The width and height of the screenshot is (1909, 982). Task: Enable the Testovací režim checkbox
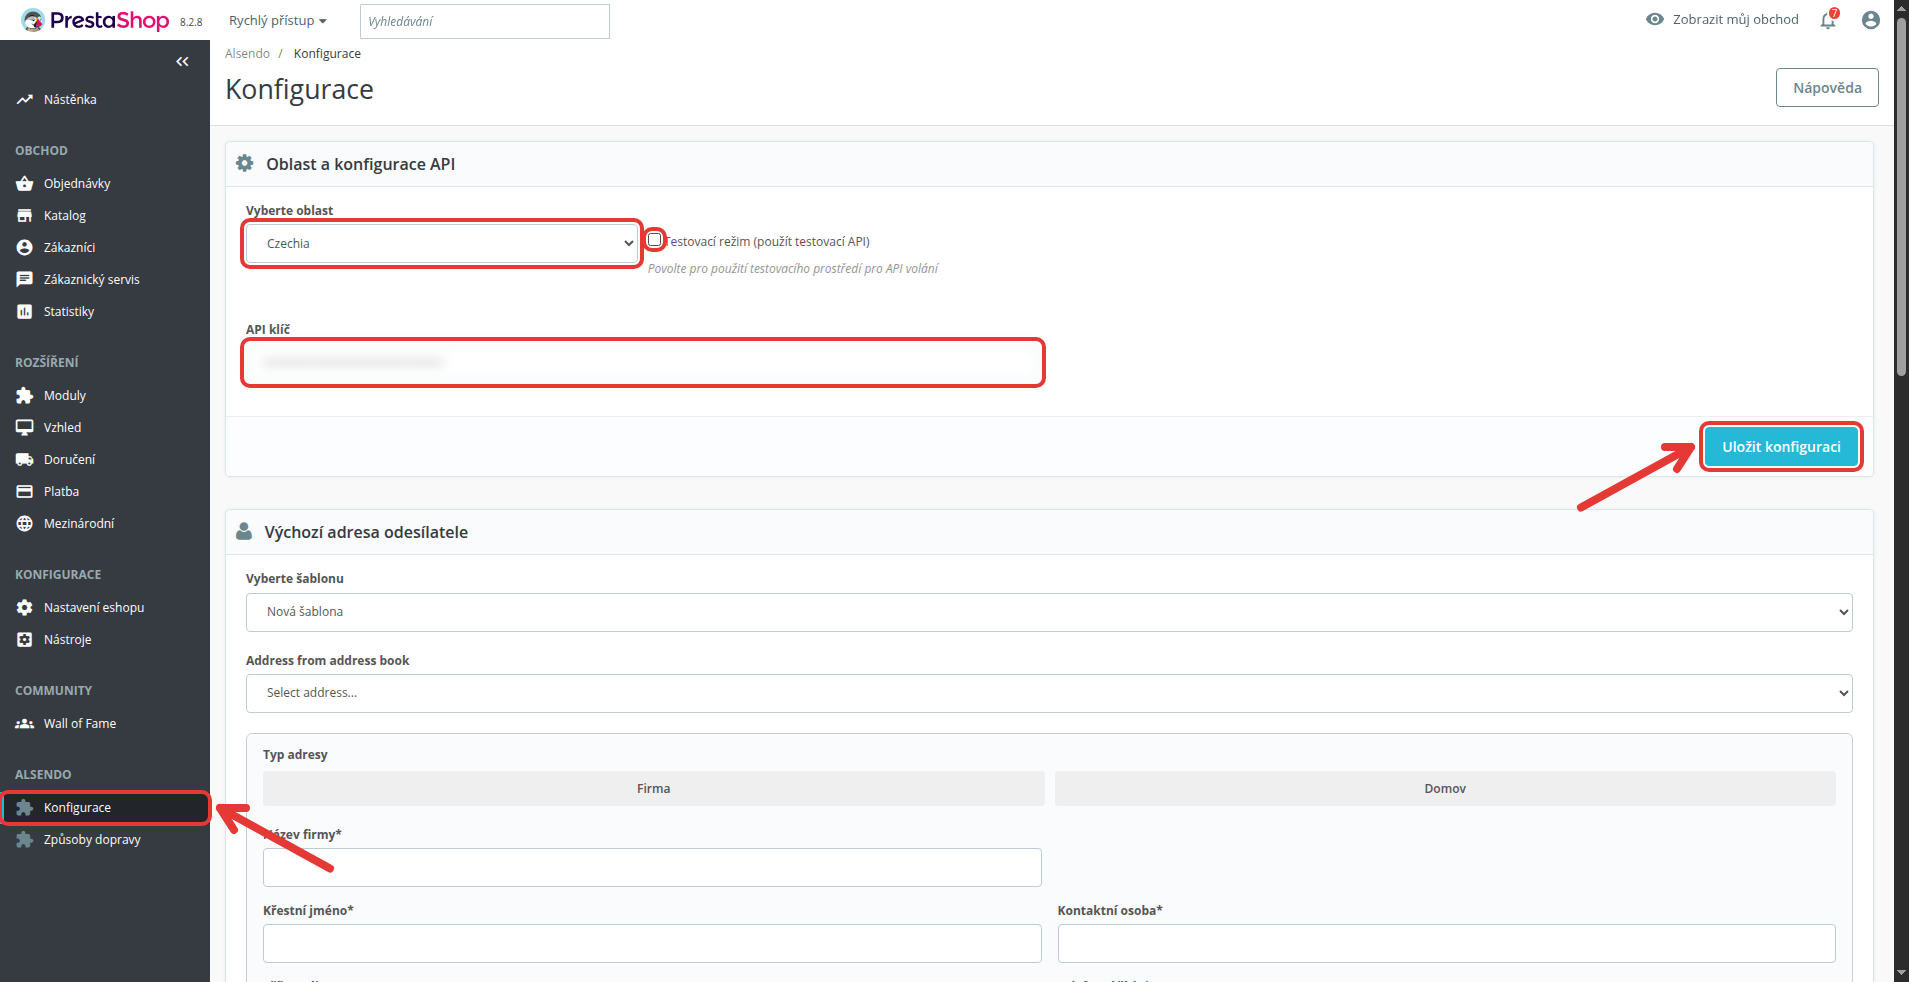pos(654,240)
